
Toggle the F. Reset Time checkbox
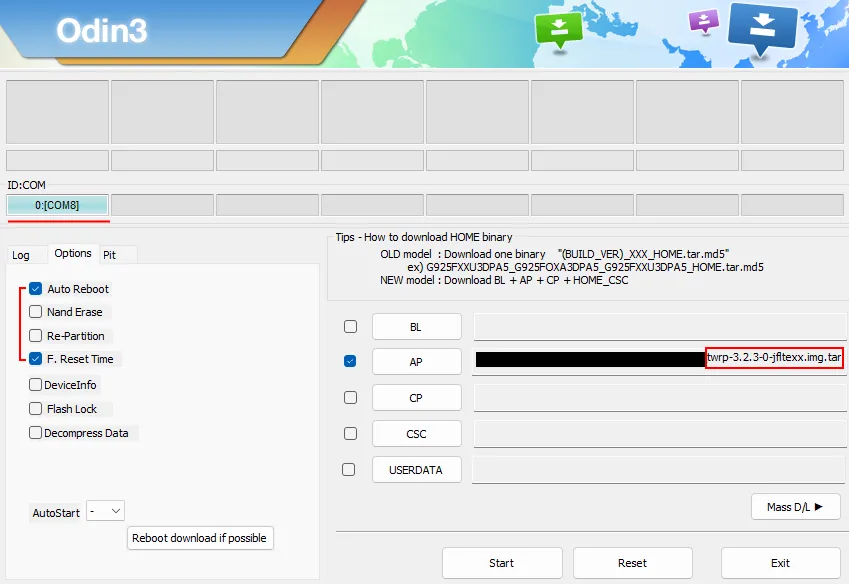coord(36,359)
